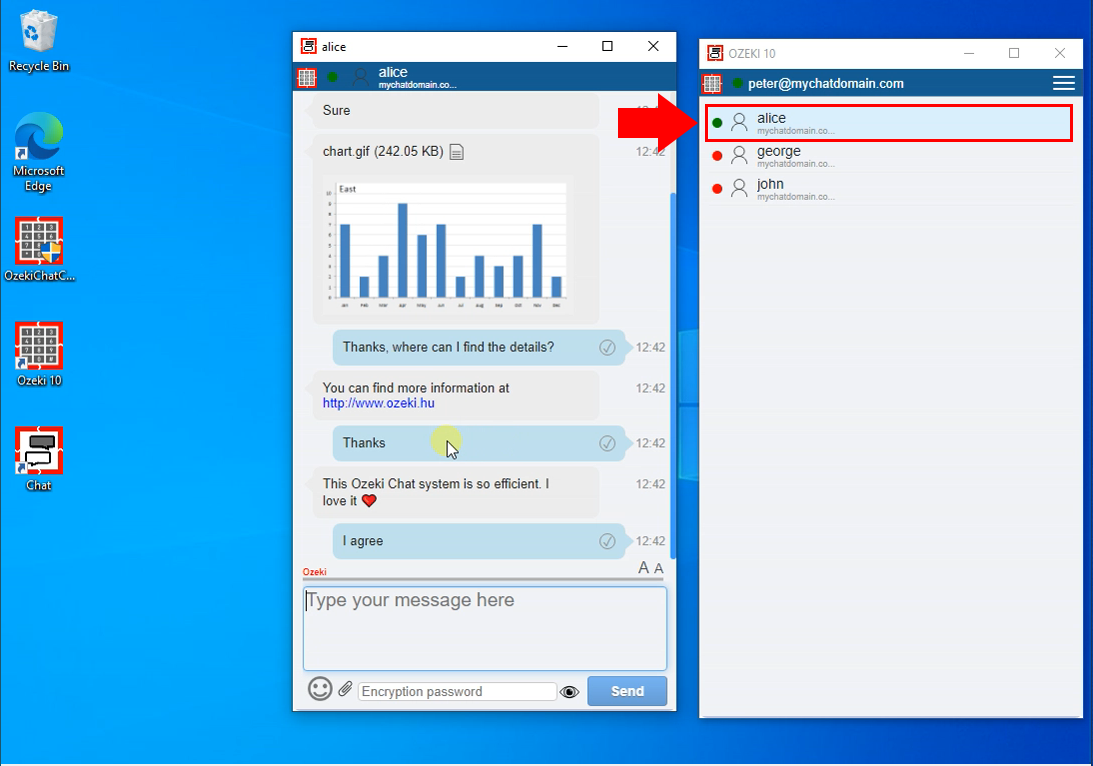The width and height of the screenshot is (1093, 766).
Task: Click the paperclip attach file icon
Action: (x=346, y=689)
